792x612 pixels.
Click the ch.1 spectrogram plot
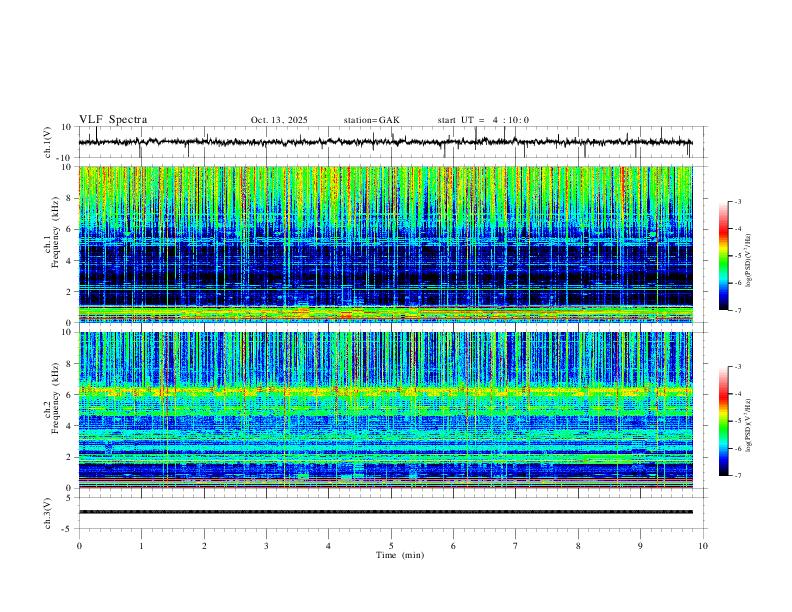(386, 244)
